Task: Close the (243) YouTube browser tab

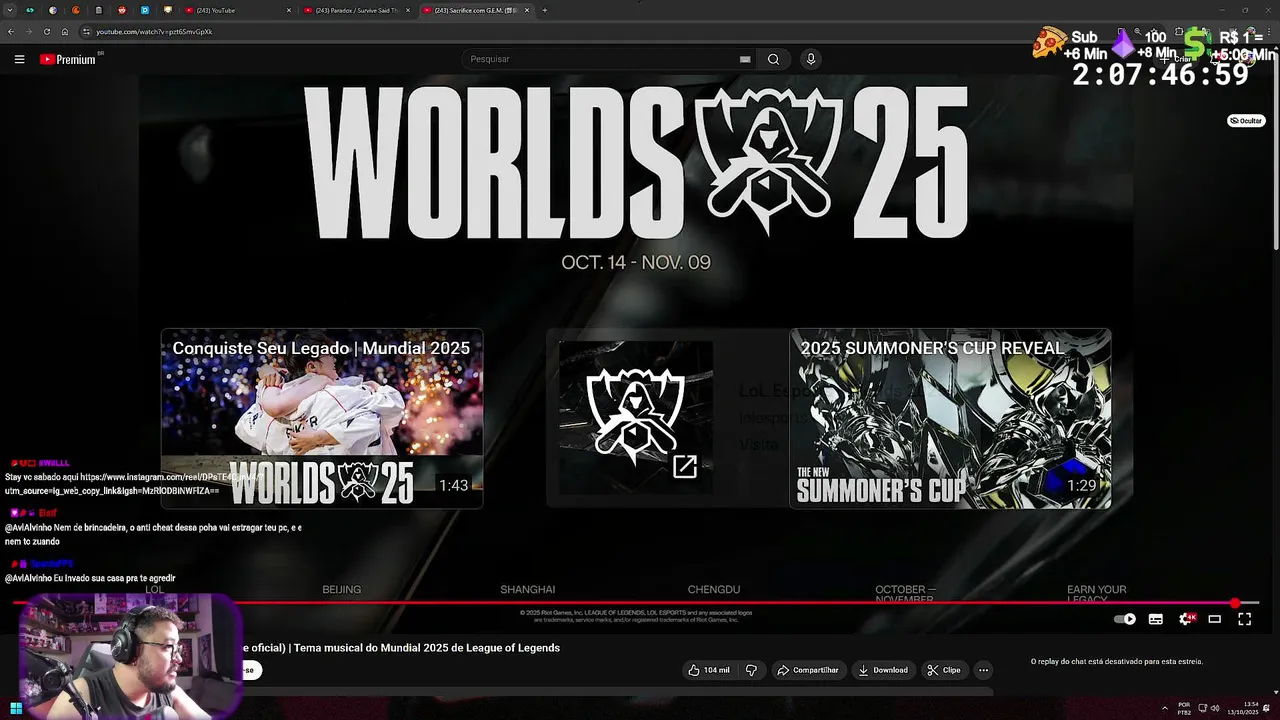Action: [289, 10]
